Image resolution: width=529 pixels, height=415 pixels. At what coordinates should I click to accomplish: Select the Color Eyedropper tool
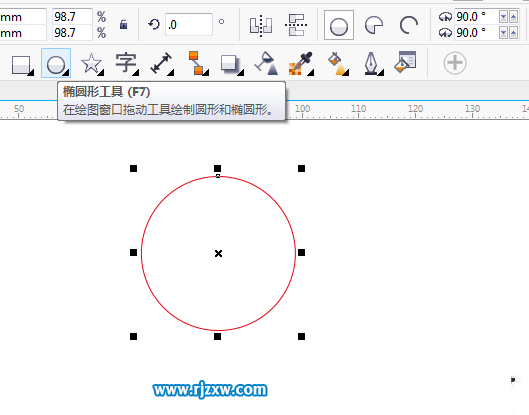301,63
